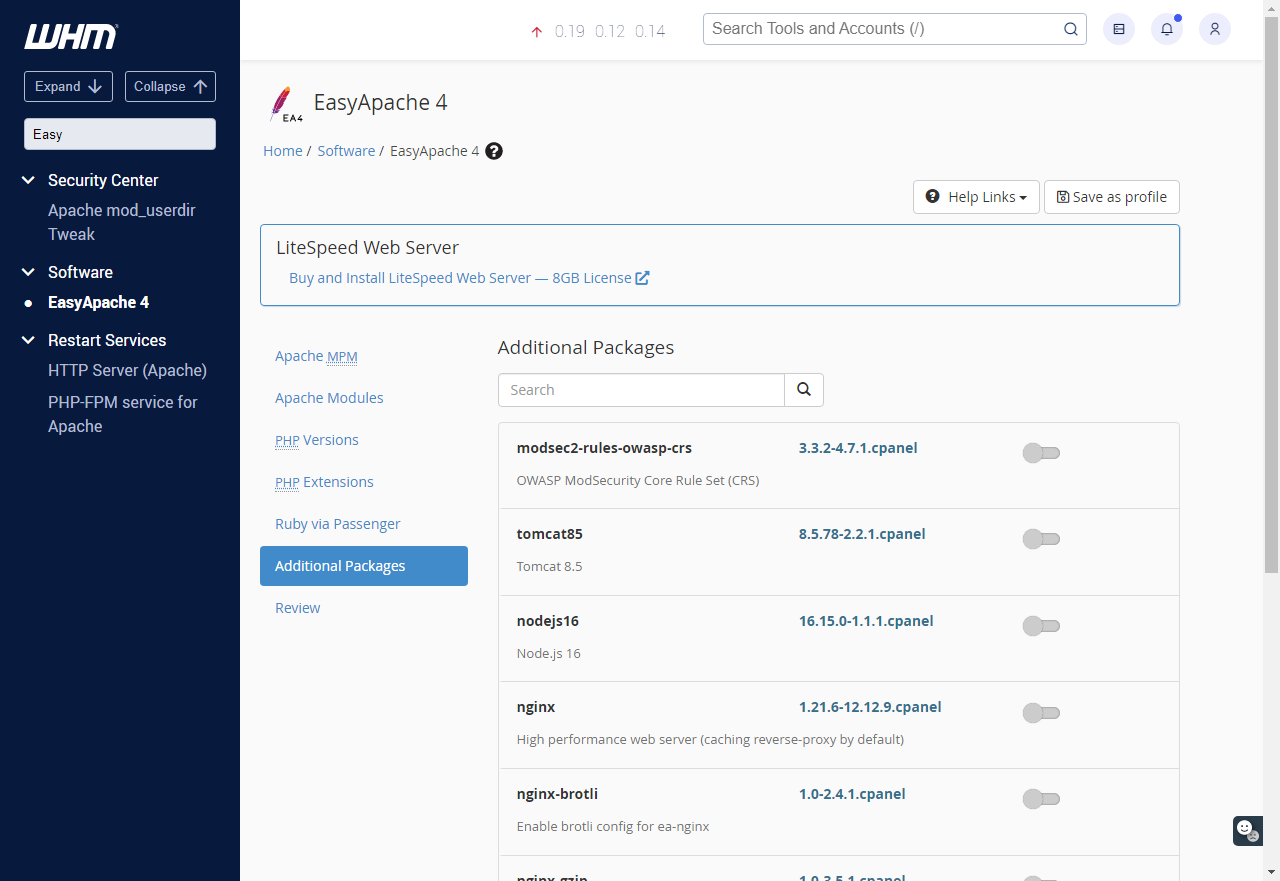Click the external link icon after 8GB License
Screen dimensions: 1280x881
[x=643, y=278]
